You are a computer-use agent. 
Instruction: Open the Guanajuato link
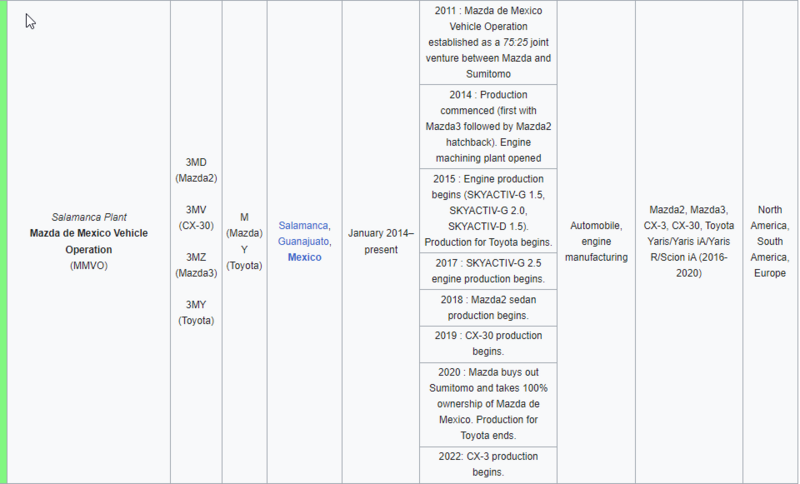(303, 241)
